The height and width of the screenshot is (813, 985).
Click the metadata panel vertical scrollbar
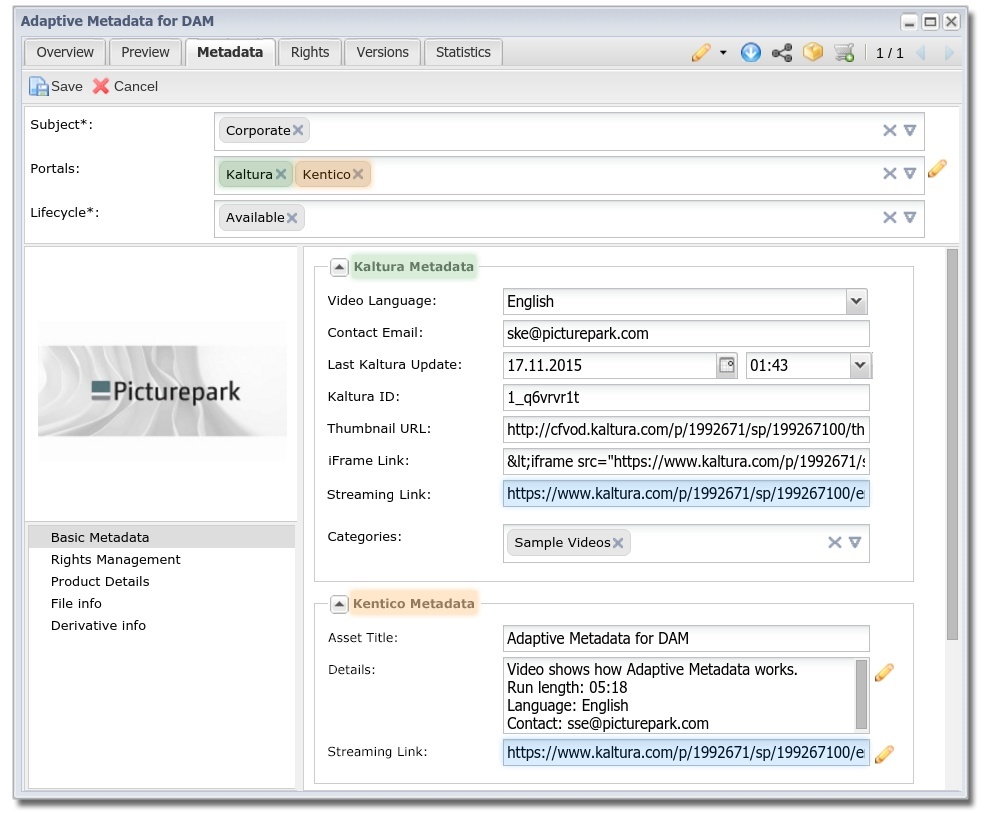(x=952, y=444)
